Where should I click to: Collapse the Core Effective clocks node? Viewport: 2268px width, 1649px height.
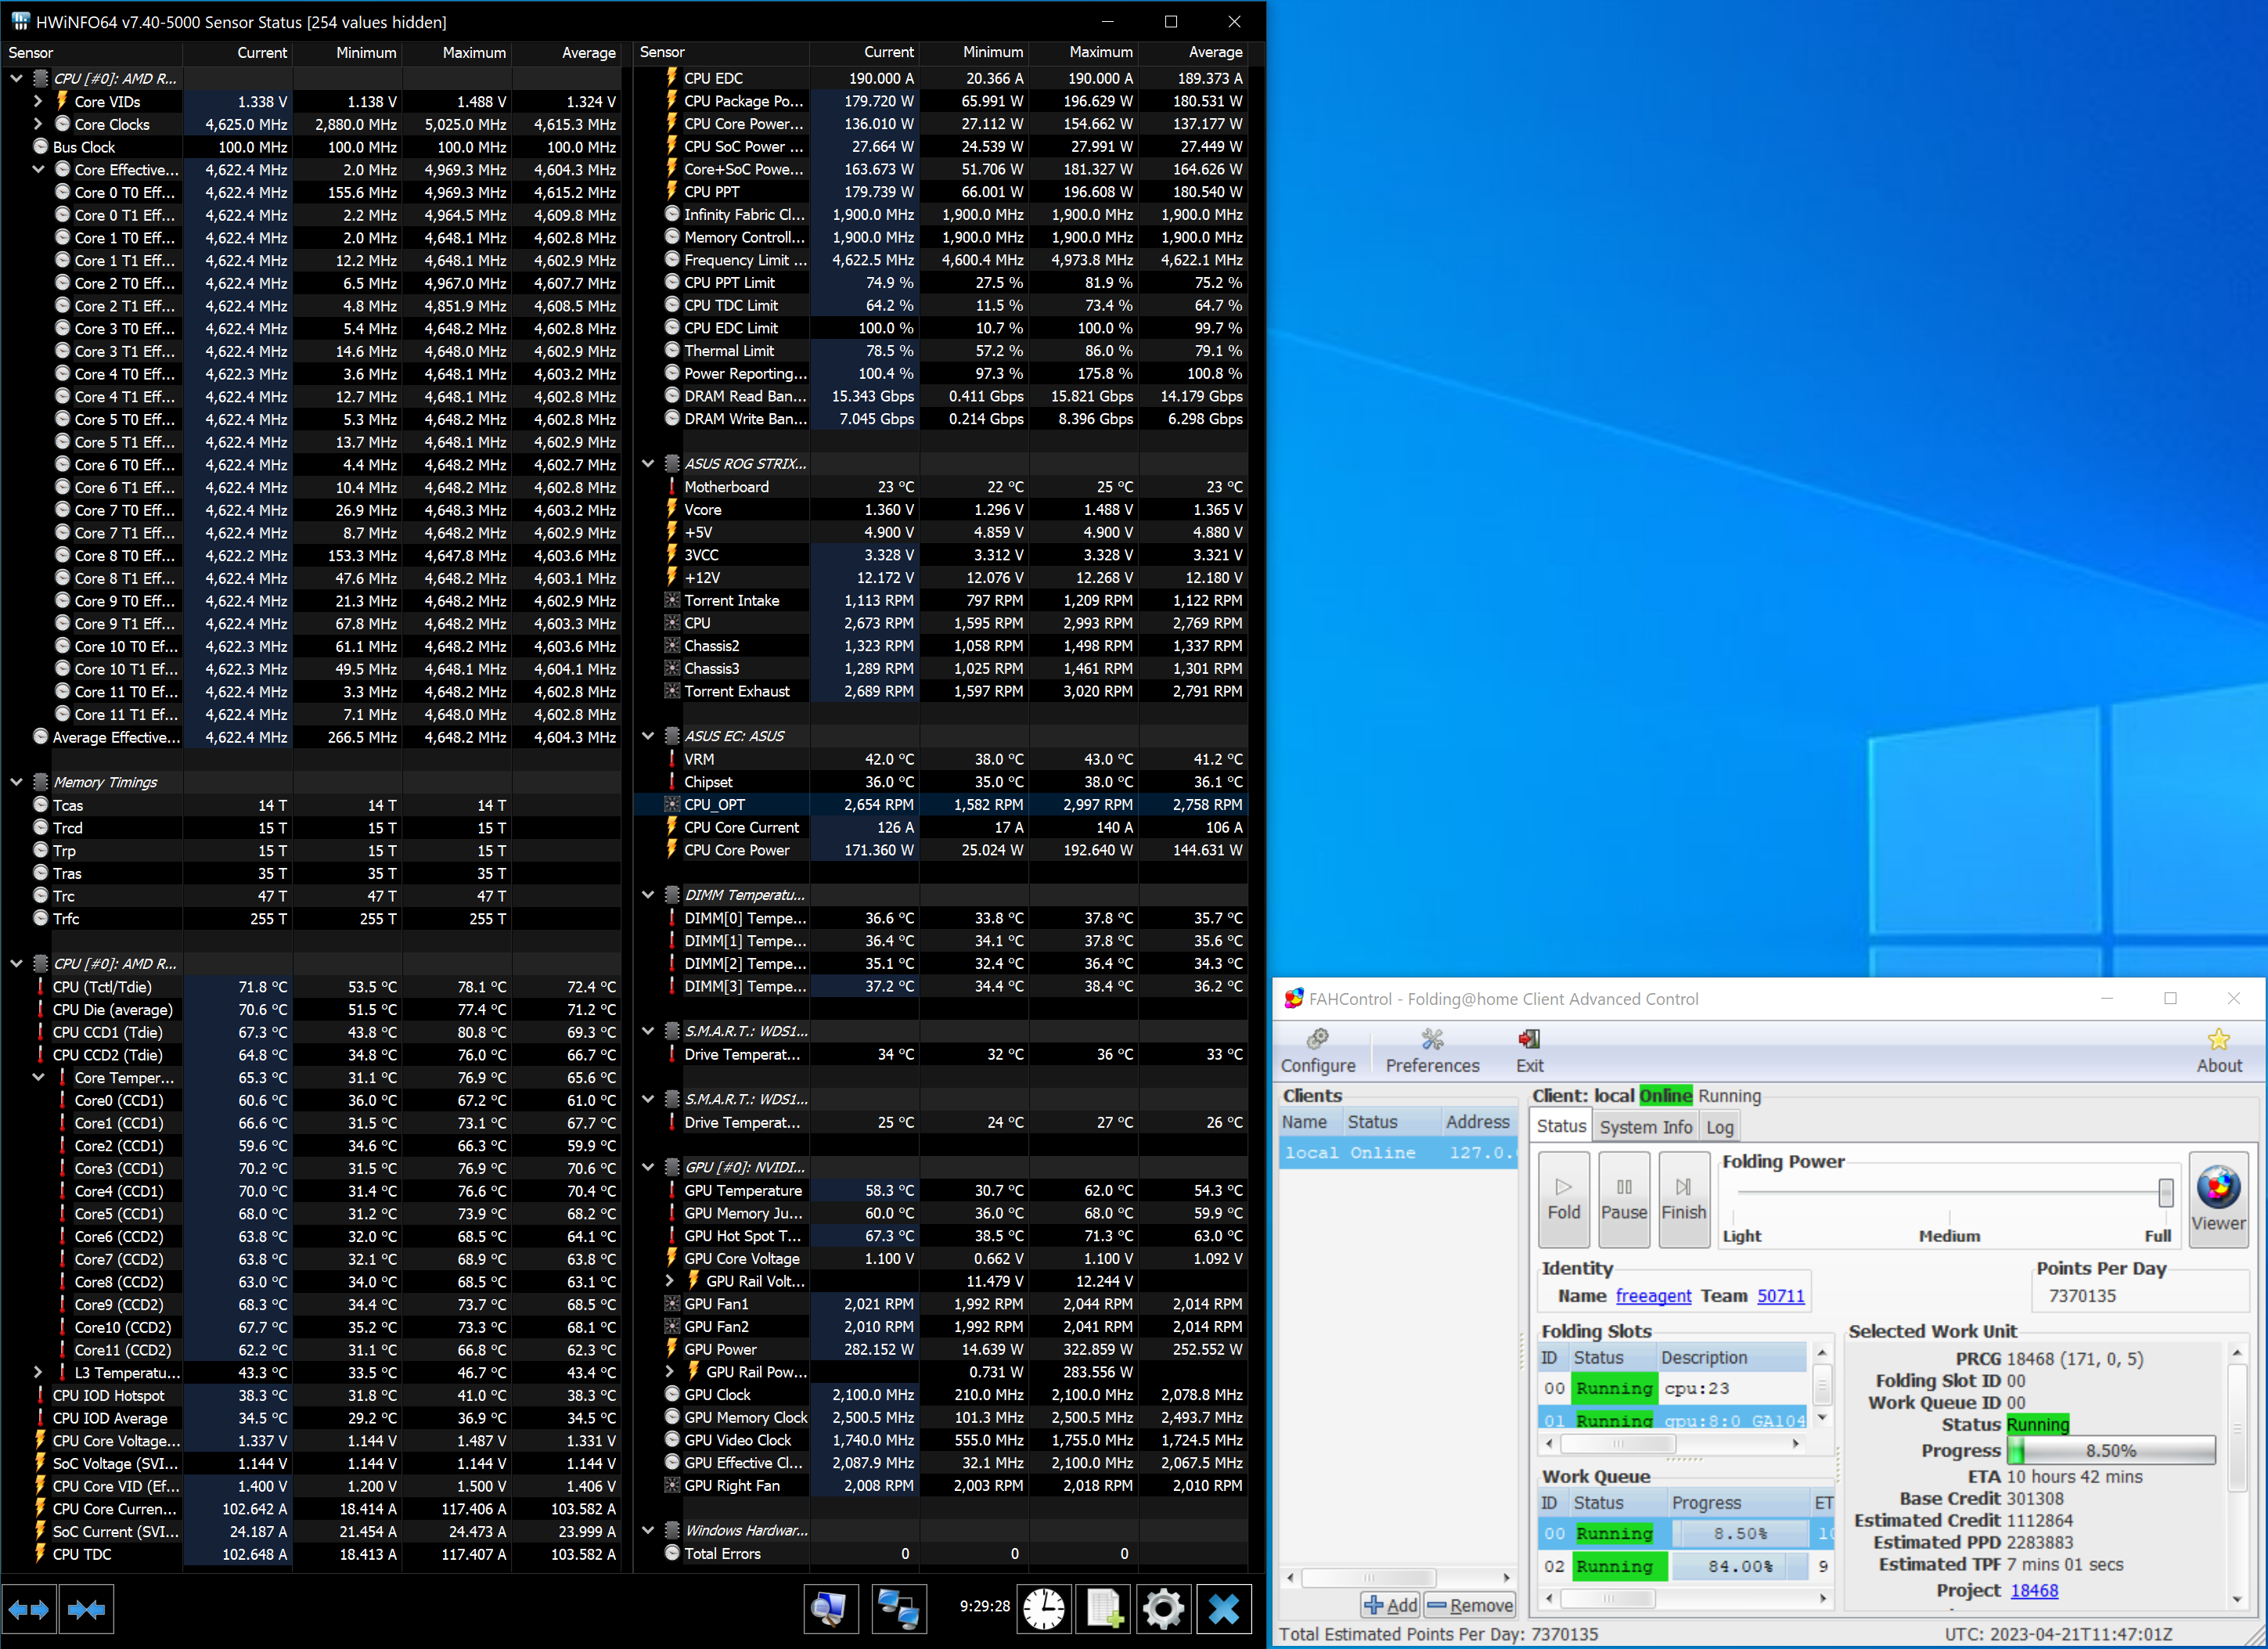click(x=38, y=169)
